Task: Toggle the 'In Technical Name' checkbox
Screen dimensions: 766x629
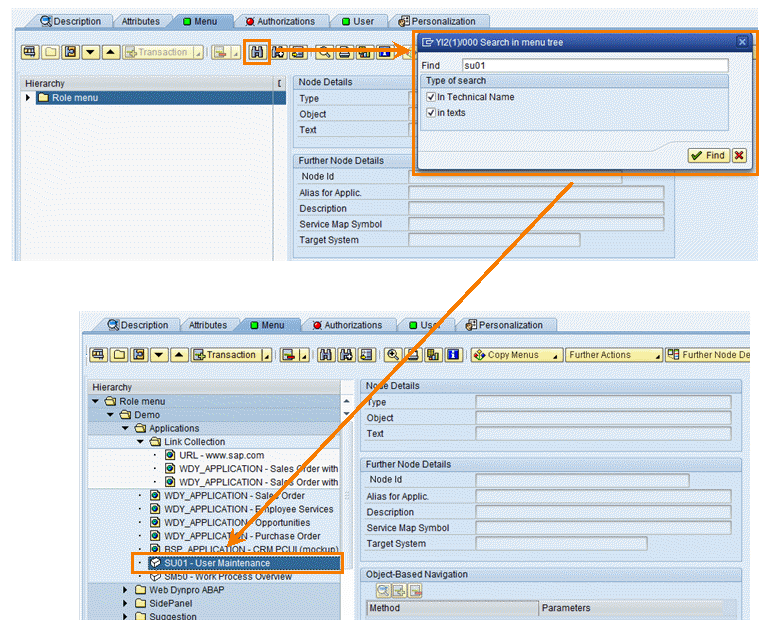Action: [x=431, y=97]
